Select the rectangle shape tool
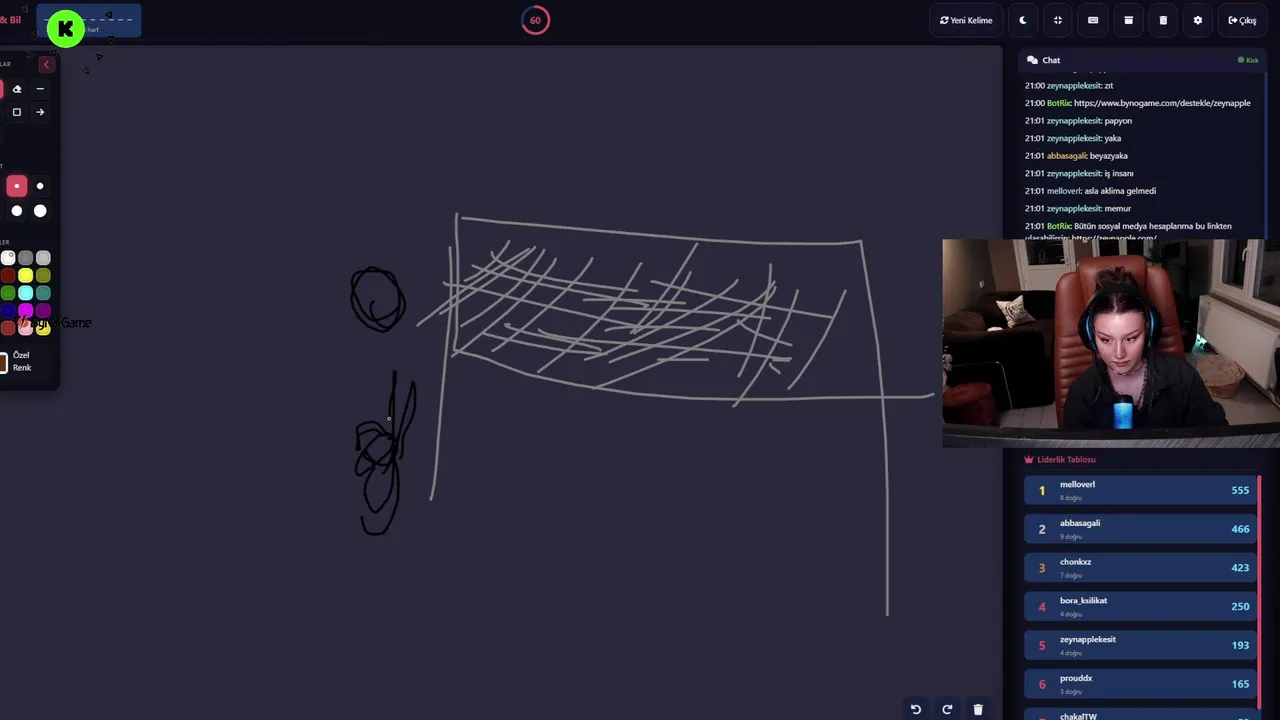This screenshot has height=720, width=1280. (17, 112)
